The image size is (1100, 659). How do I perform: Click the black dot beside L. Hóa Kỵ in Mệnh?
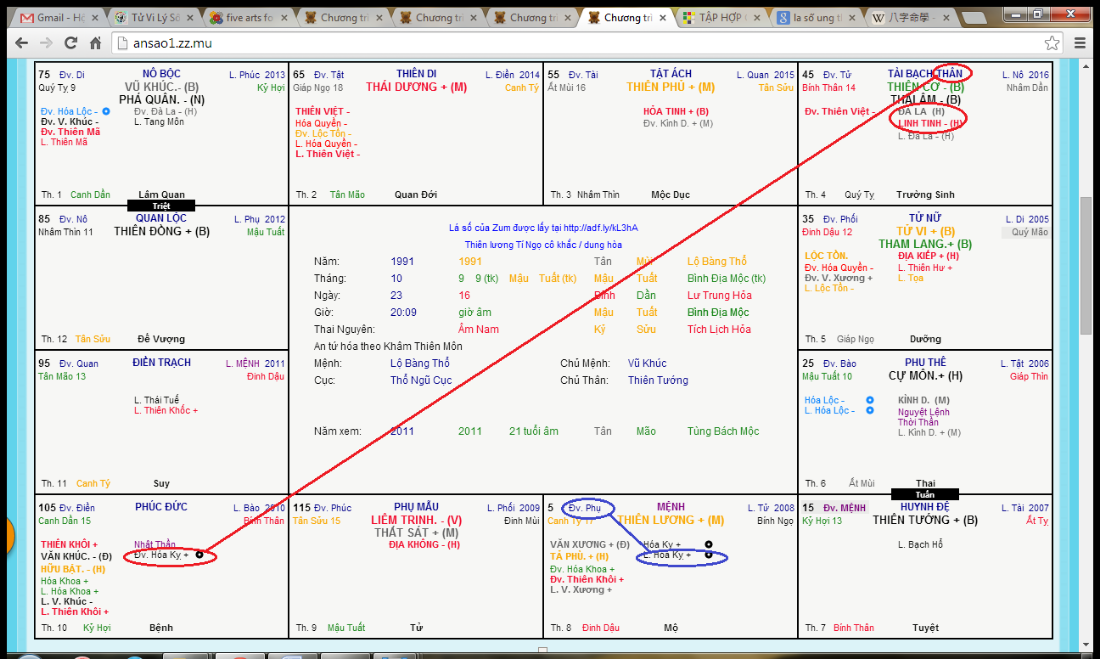pos(708,554)
